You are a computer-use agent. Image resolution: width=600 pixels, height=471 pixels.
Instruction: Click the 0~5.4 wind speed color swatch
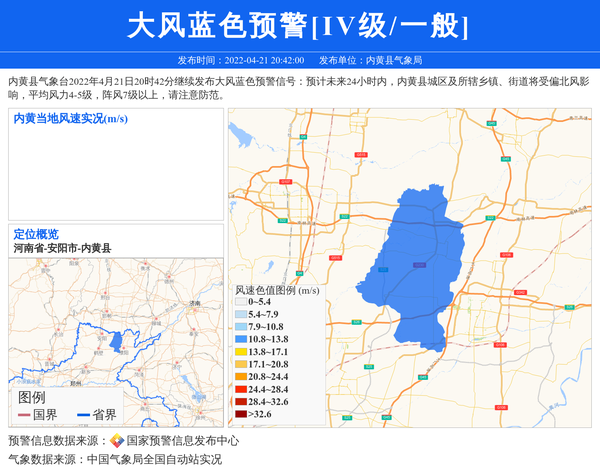(241, 302)
